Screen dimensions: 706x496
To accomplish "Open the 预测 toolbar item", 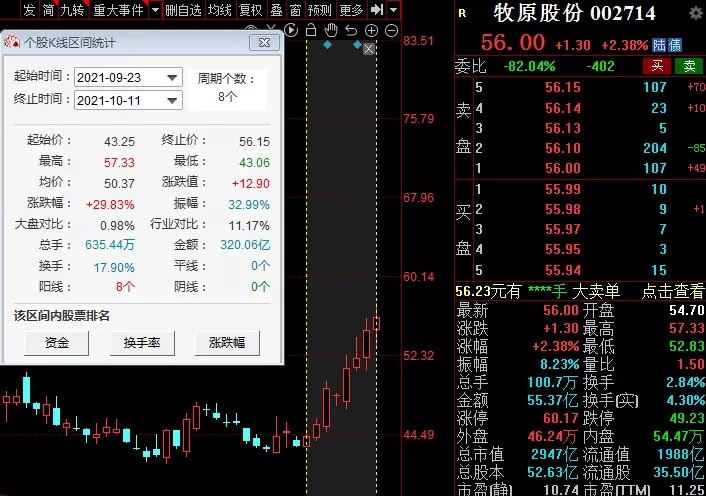I will [320, 9].
